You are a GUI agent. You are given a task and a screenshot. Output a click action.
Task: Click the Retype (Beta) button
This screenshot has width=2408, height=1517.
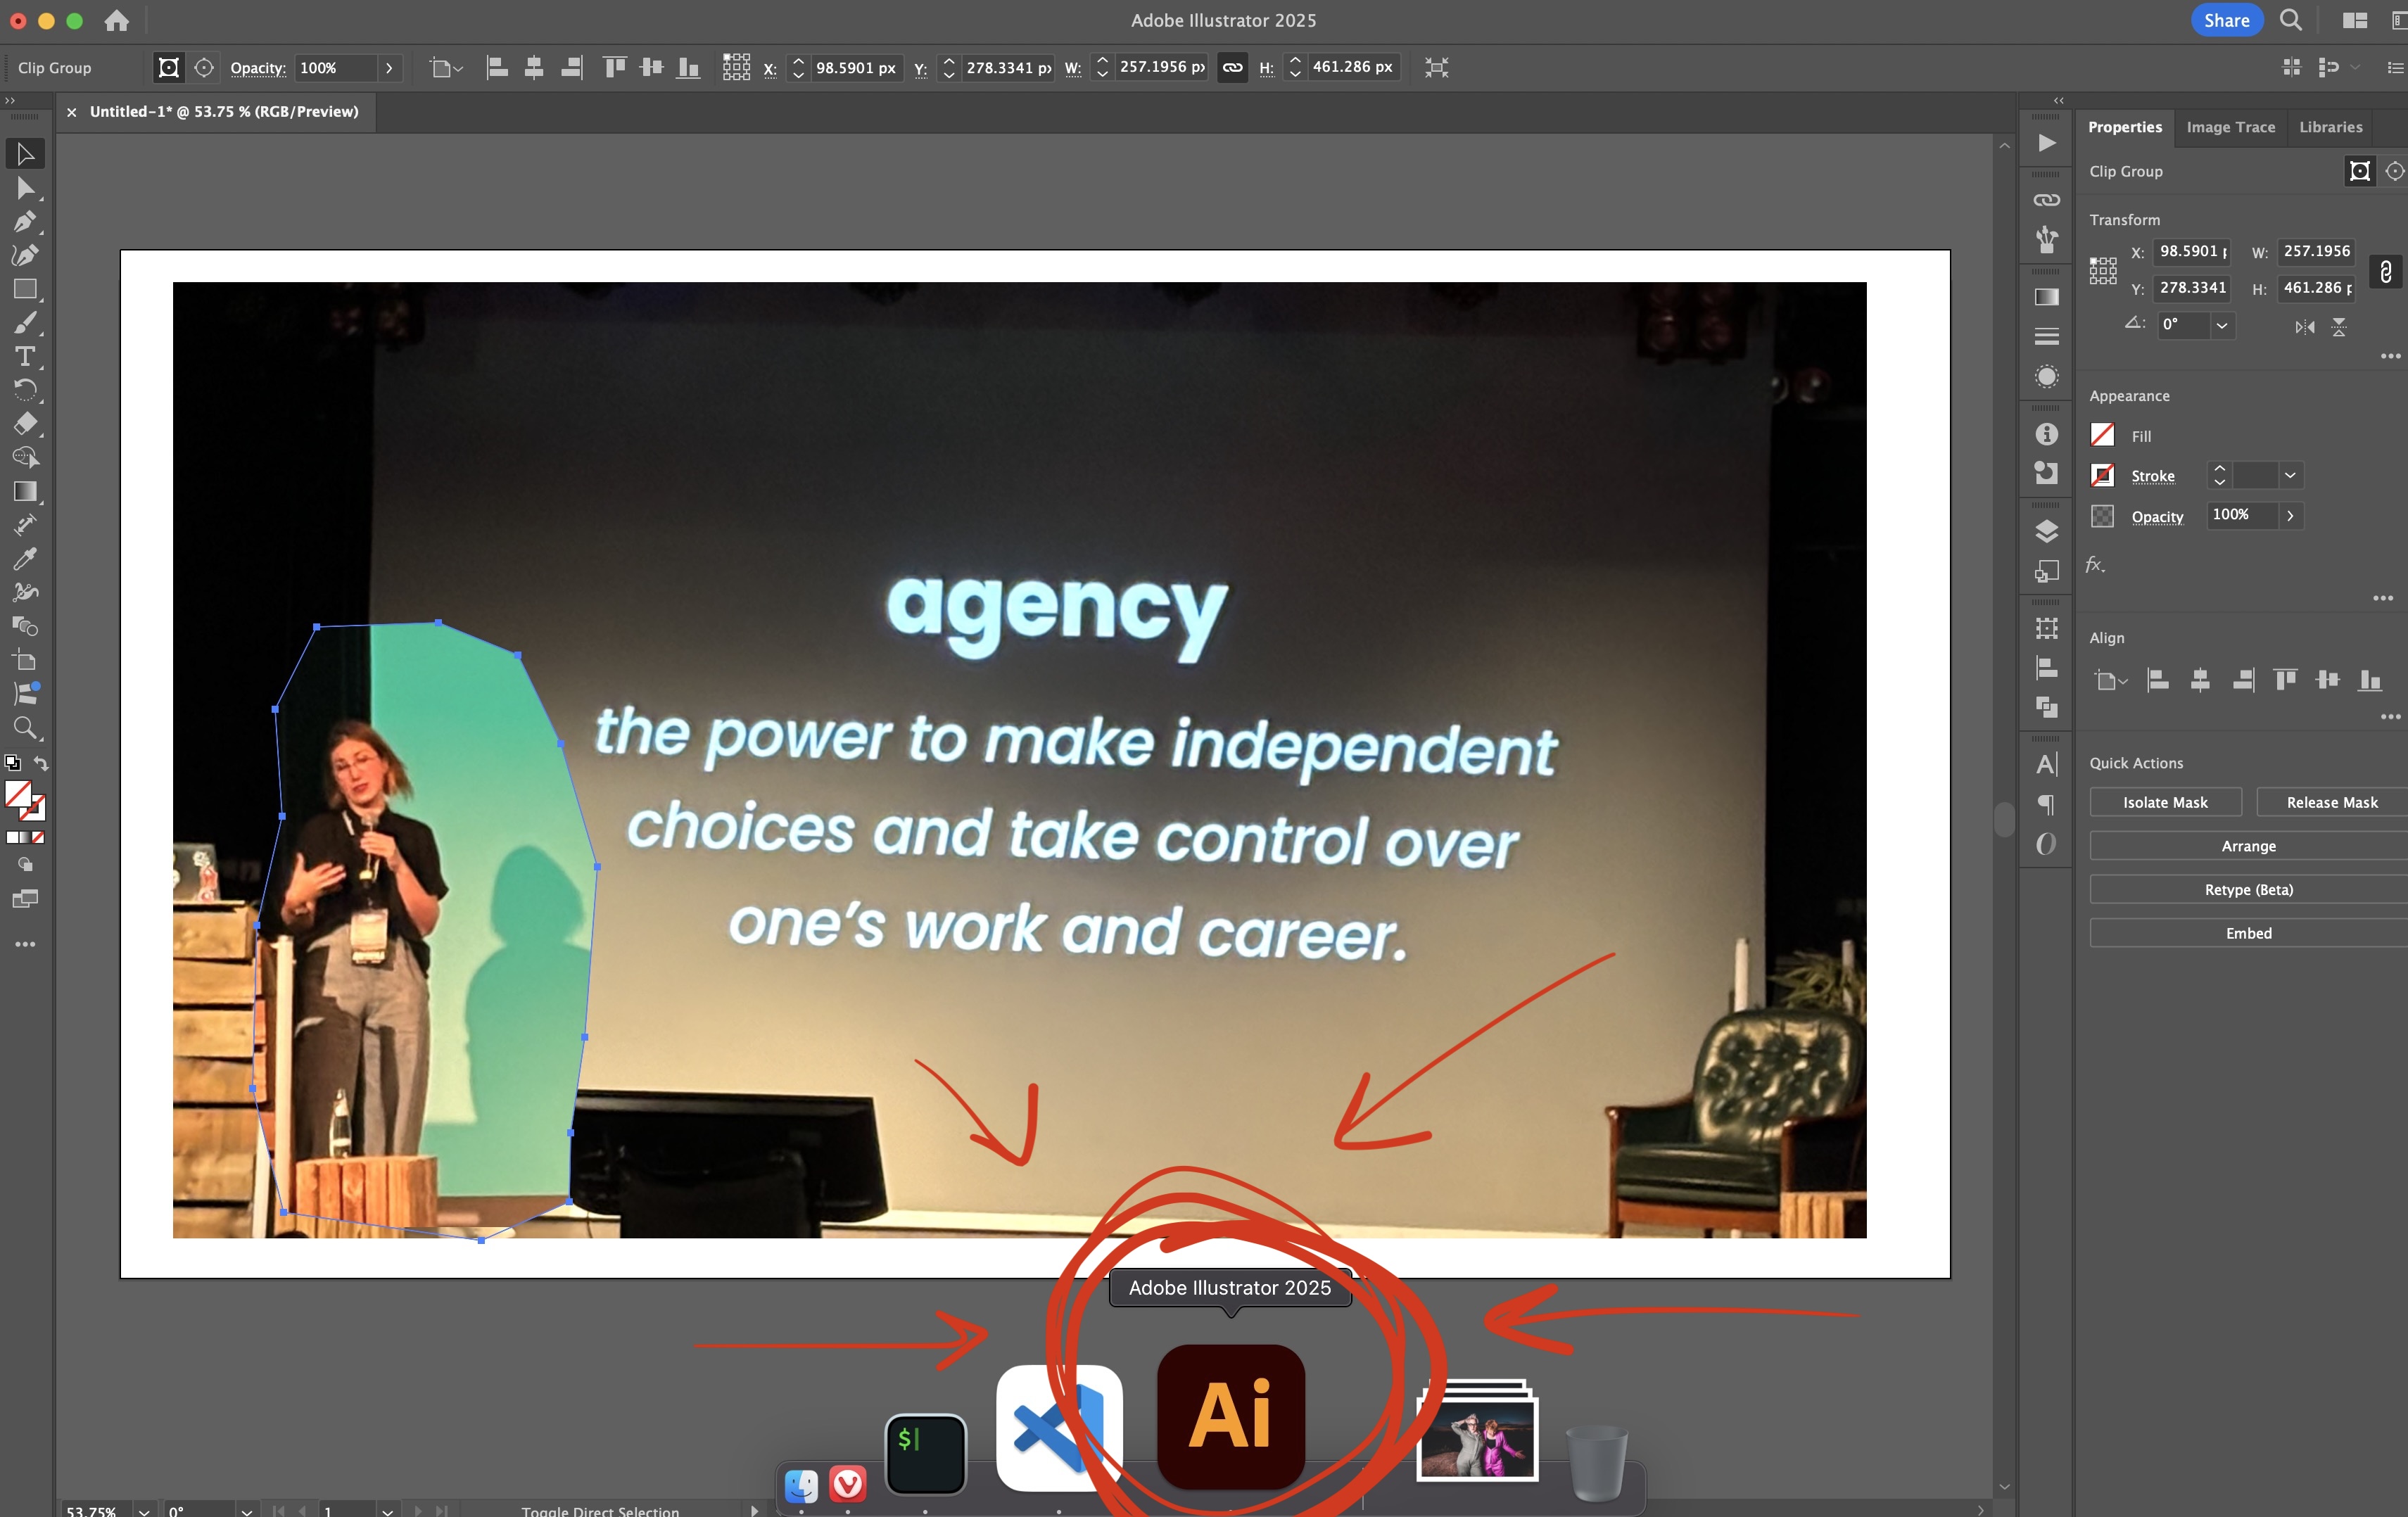point(2248,890)
